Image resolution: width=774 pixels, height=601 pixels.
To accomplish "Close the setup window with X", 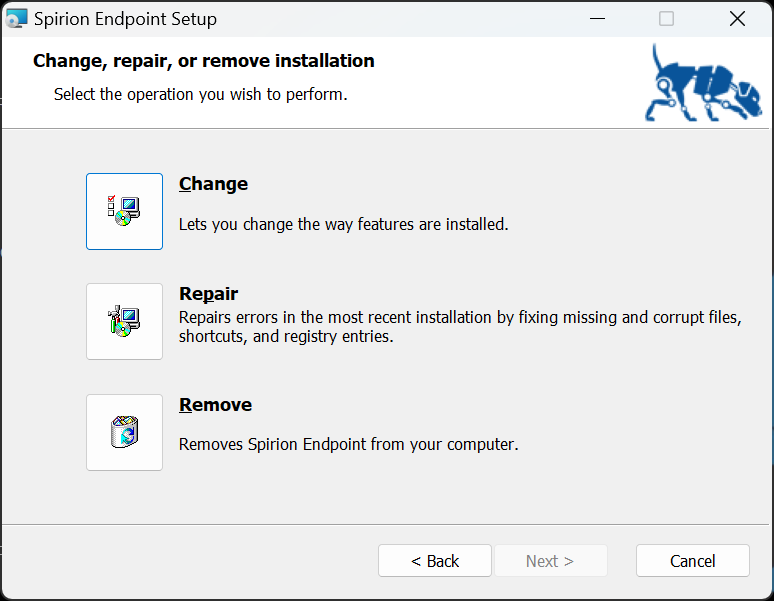I will (x=737, y=19).
